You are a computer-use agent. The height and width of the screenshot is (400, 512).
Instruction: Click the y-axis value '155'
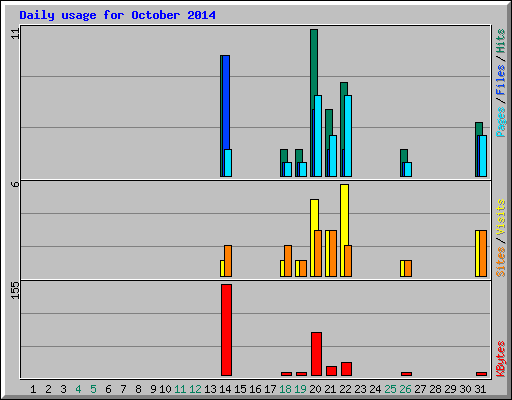point(15,290)
